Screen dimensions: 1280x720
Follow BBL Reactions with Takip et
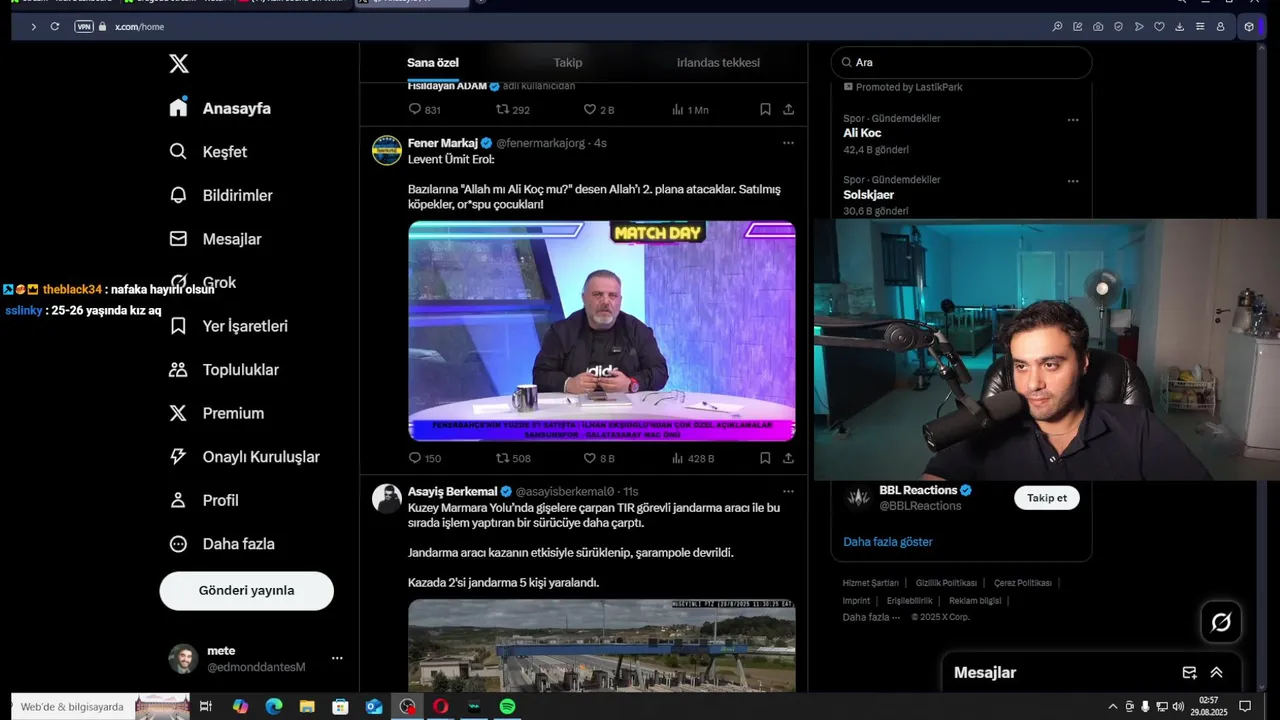pos(1047,498)
